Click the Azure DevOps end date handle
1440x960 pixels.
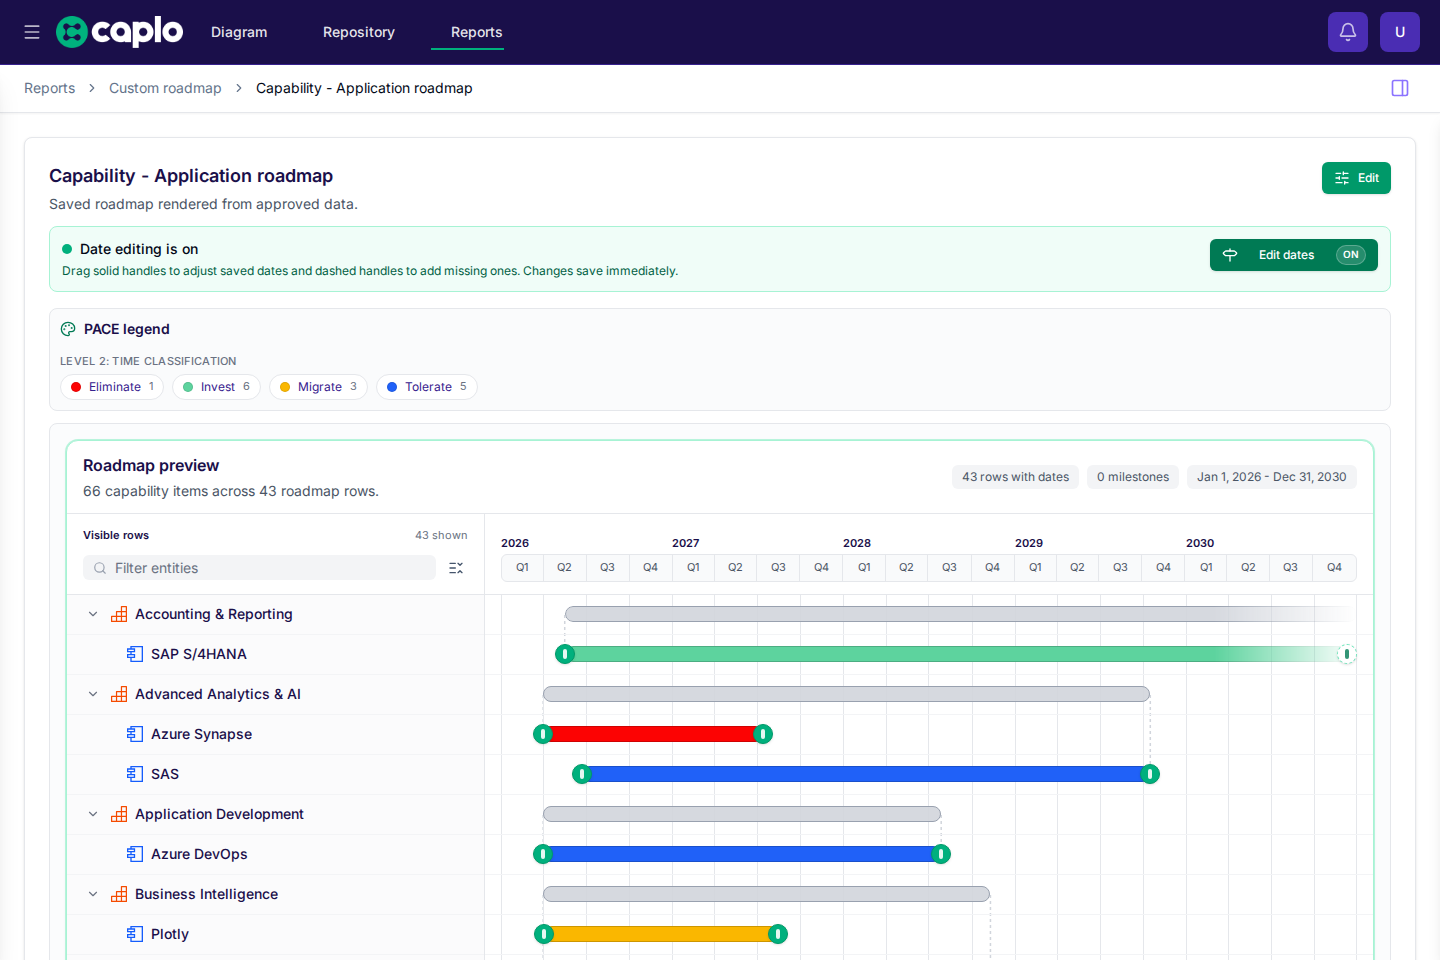941,854
